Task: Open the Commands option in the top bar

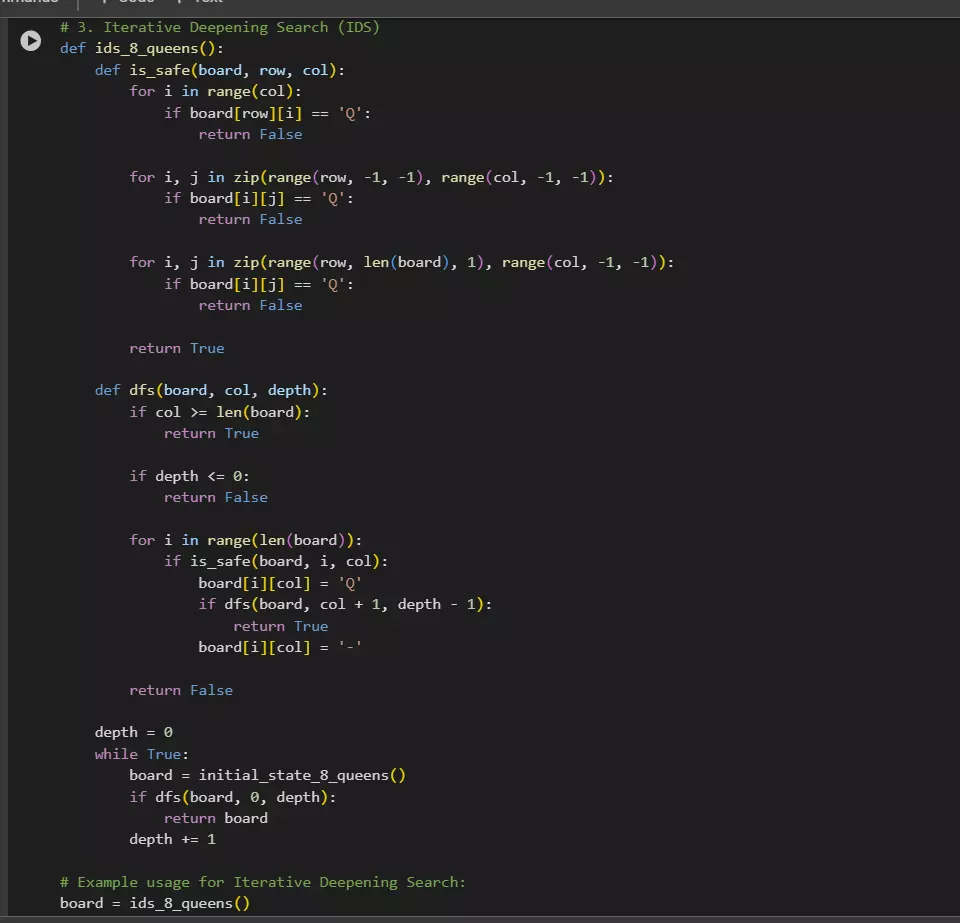Action: [30, 3]
